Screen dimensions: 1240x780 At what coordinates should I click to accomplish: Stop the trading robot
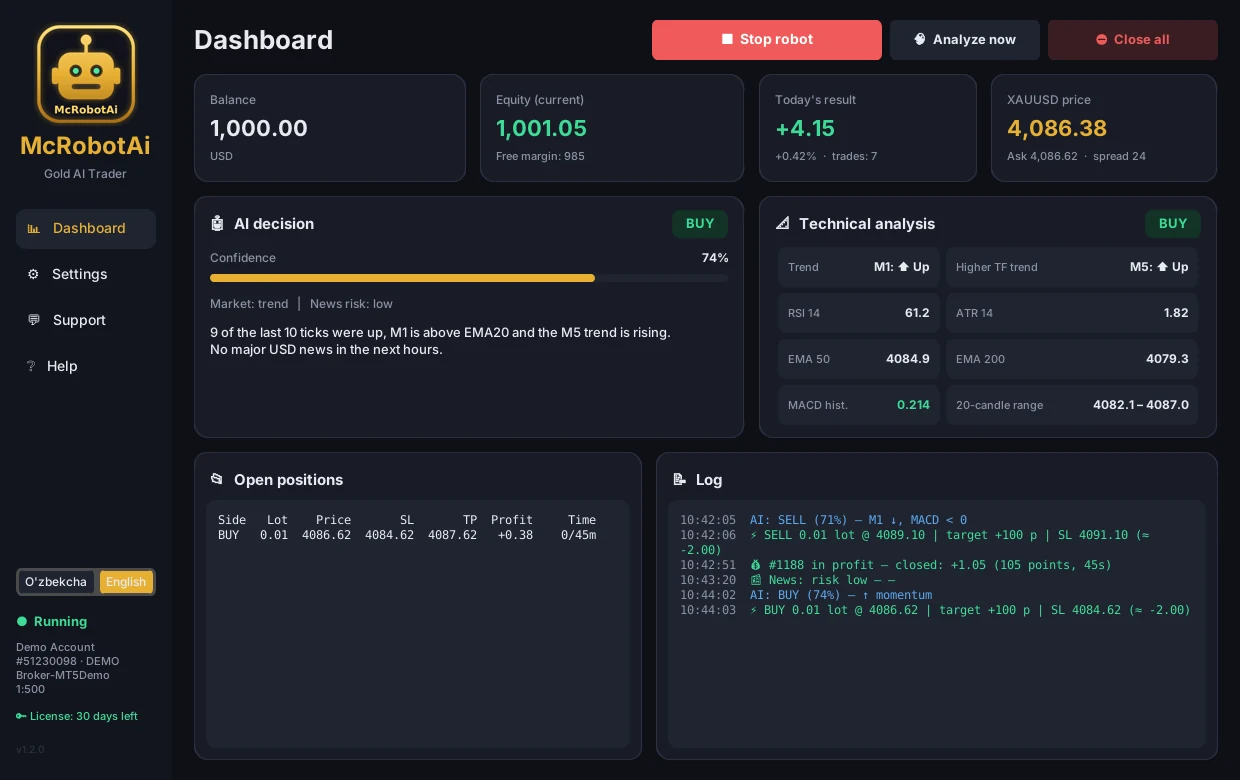click(767, 40)
